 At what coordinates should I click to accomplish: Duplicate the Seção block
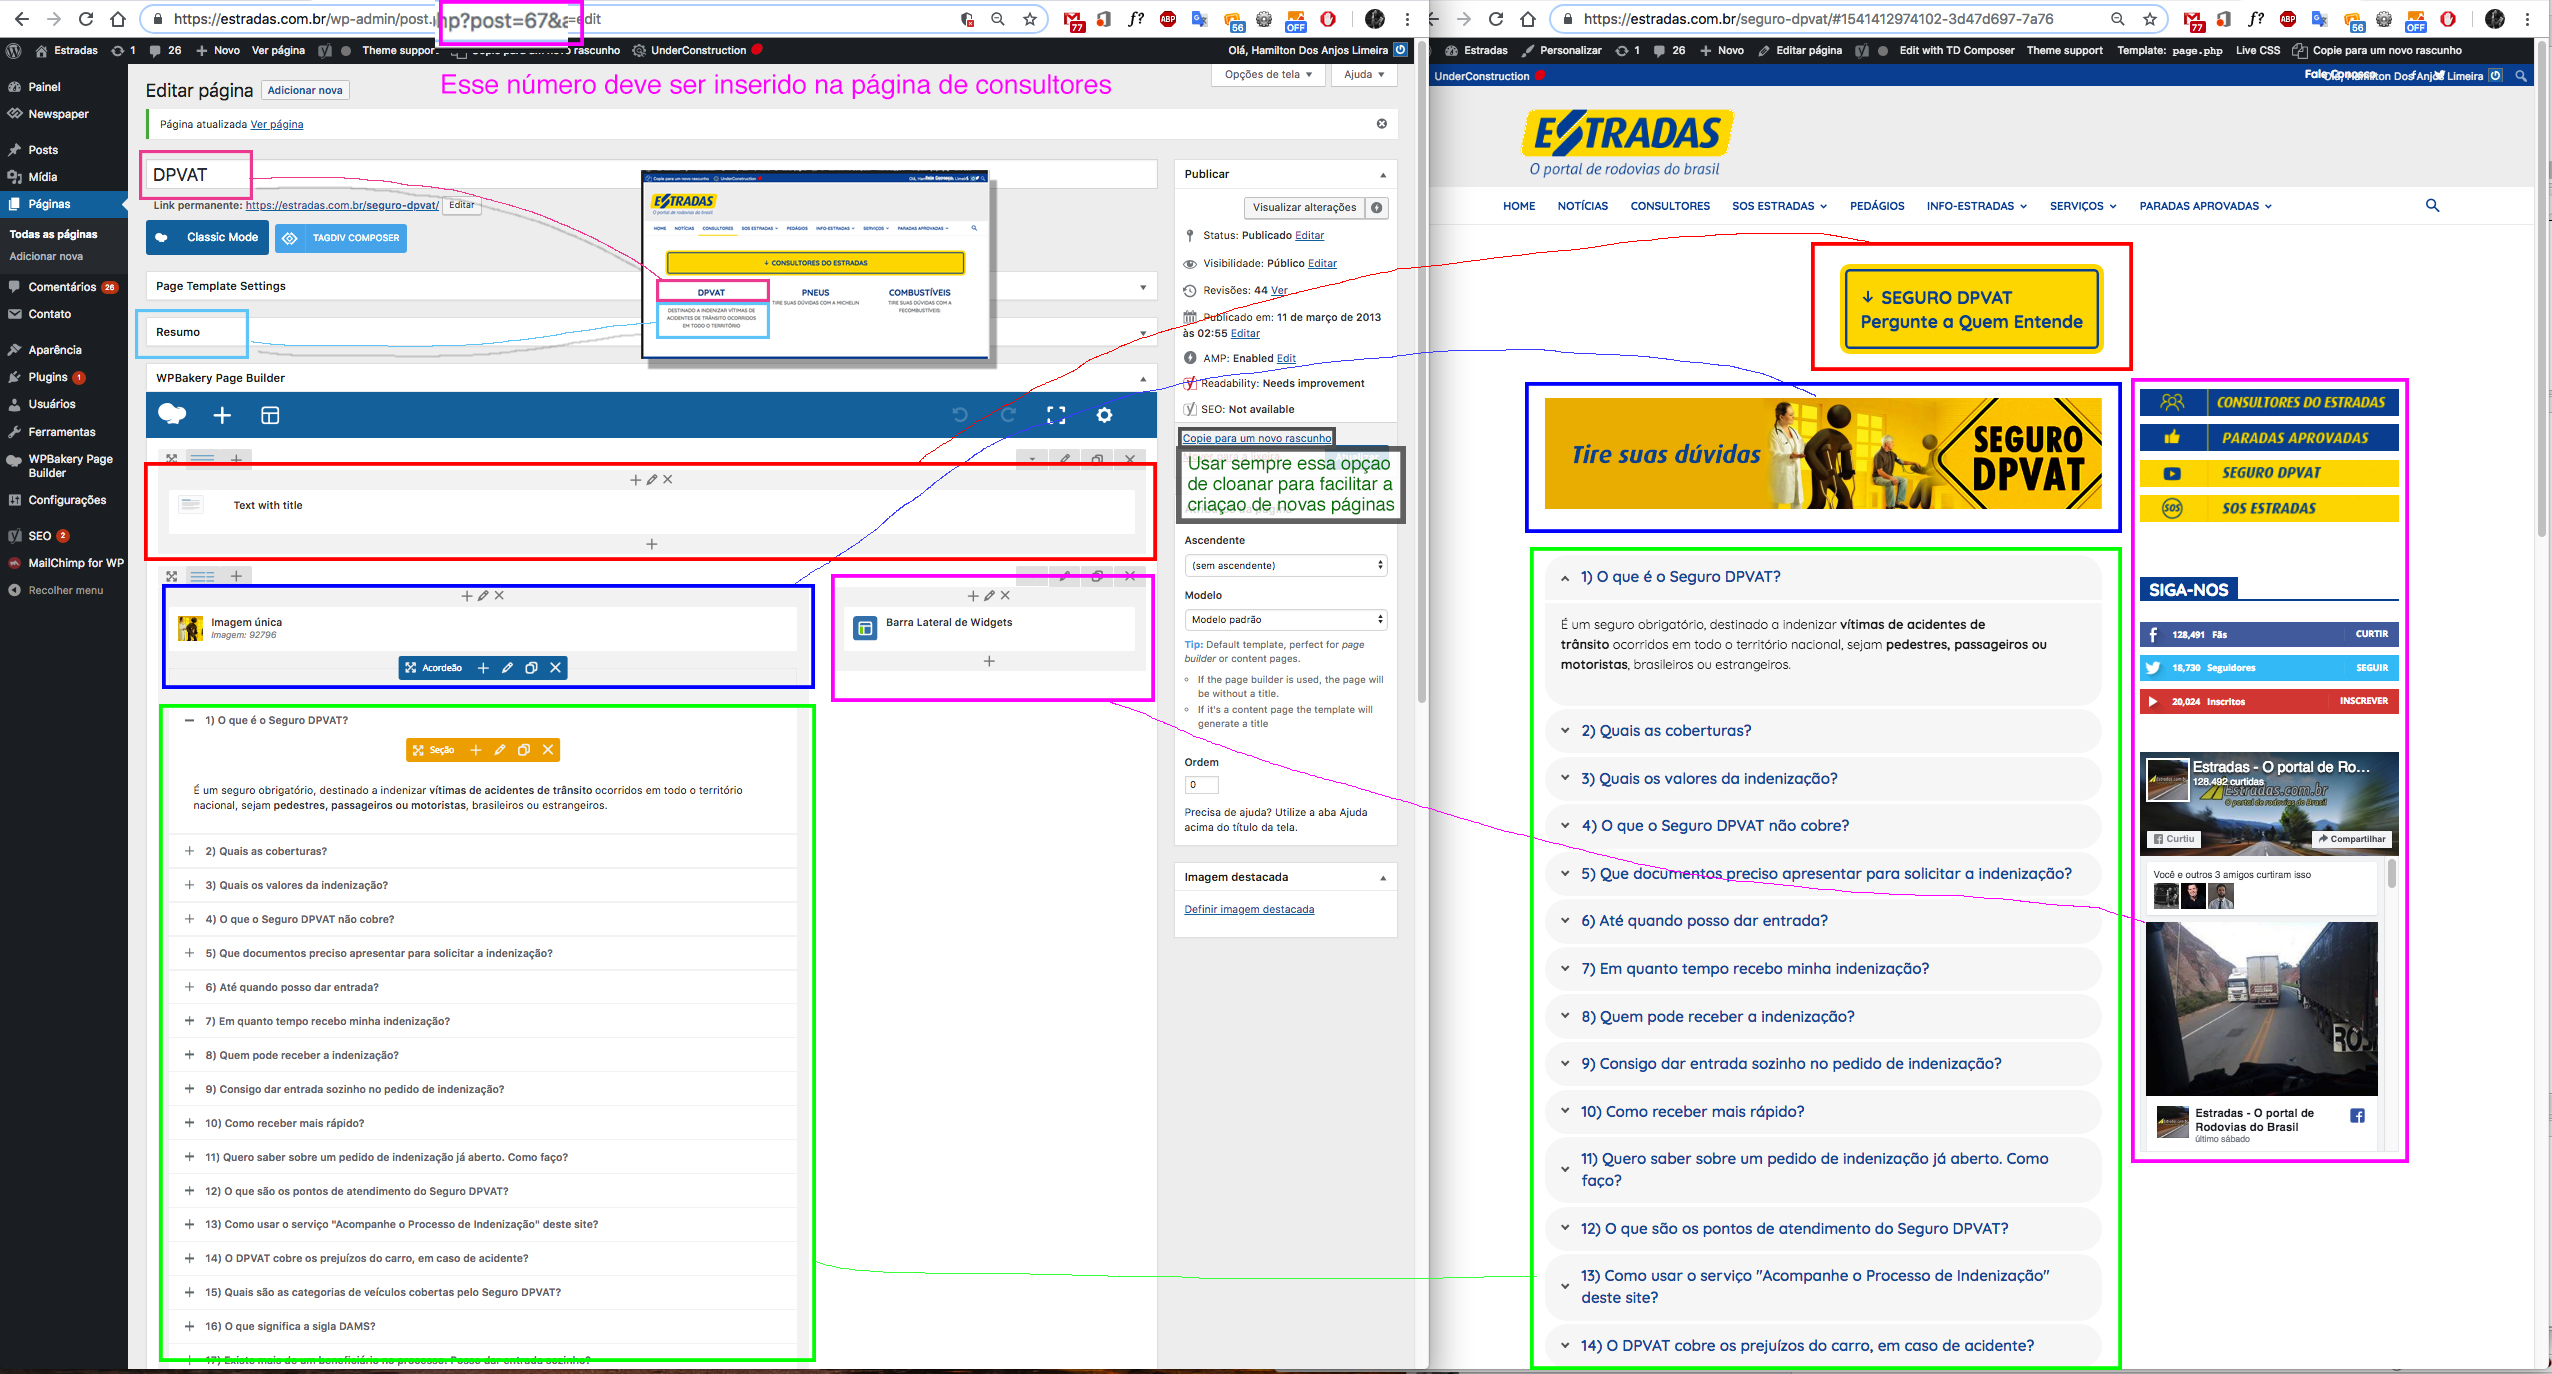[523, 749]
